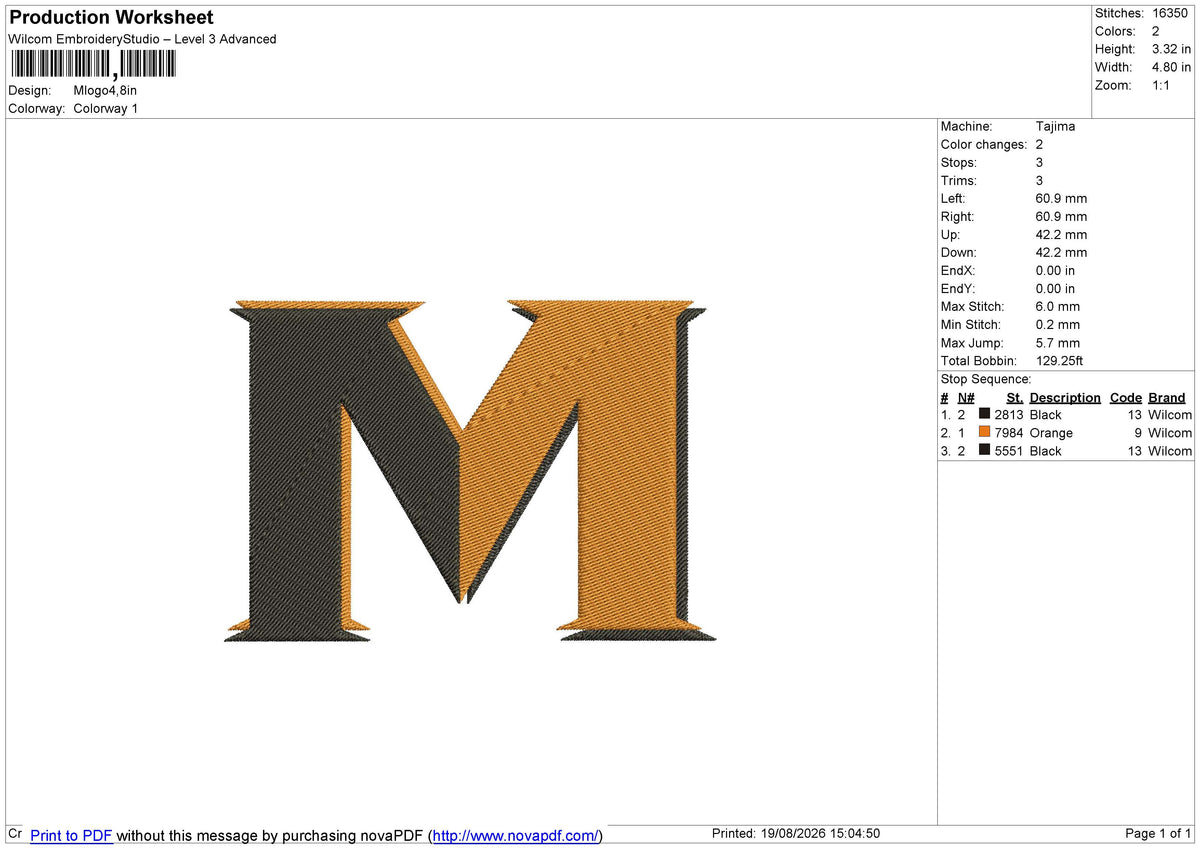Select stitch count 2813 in stop row 1
The width and height of the screenshot is (1200, 848).
coord(1009,414)
